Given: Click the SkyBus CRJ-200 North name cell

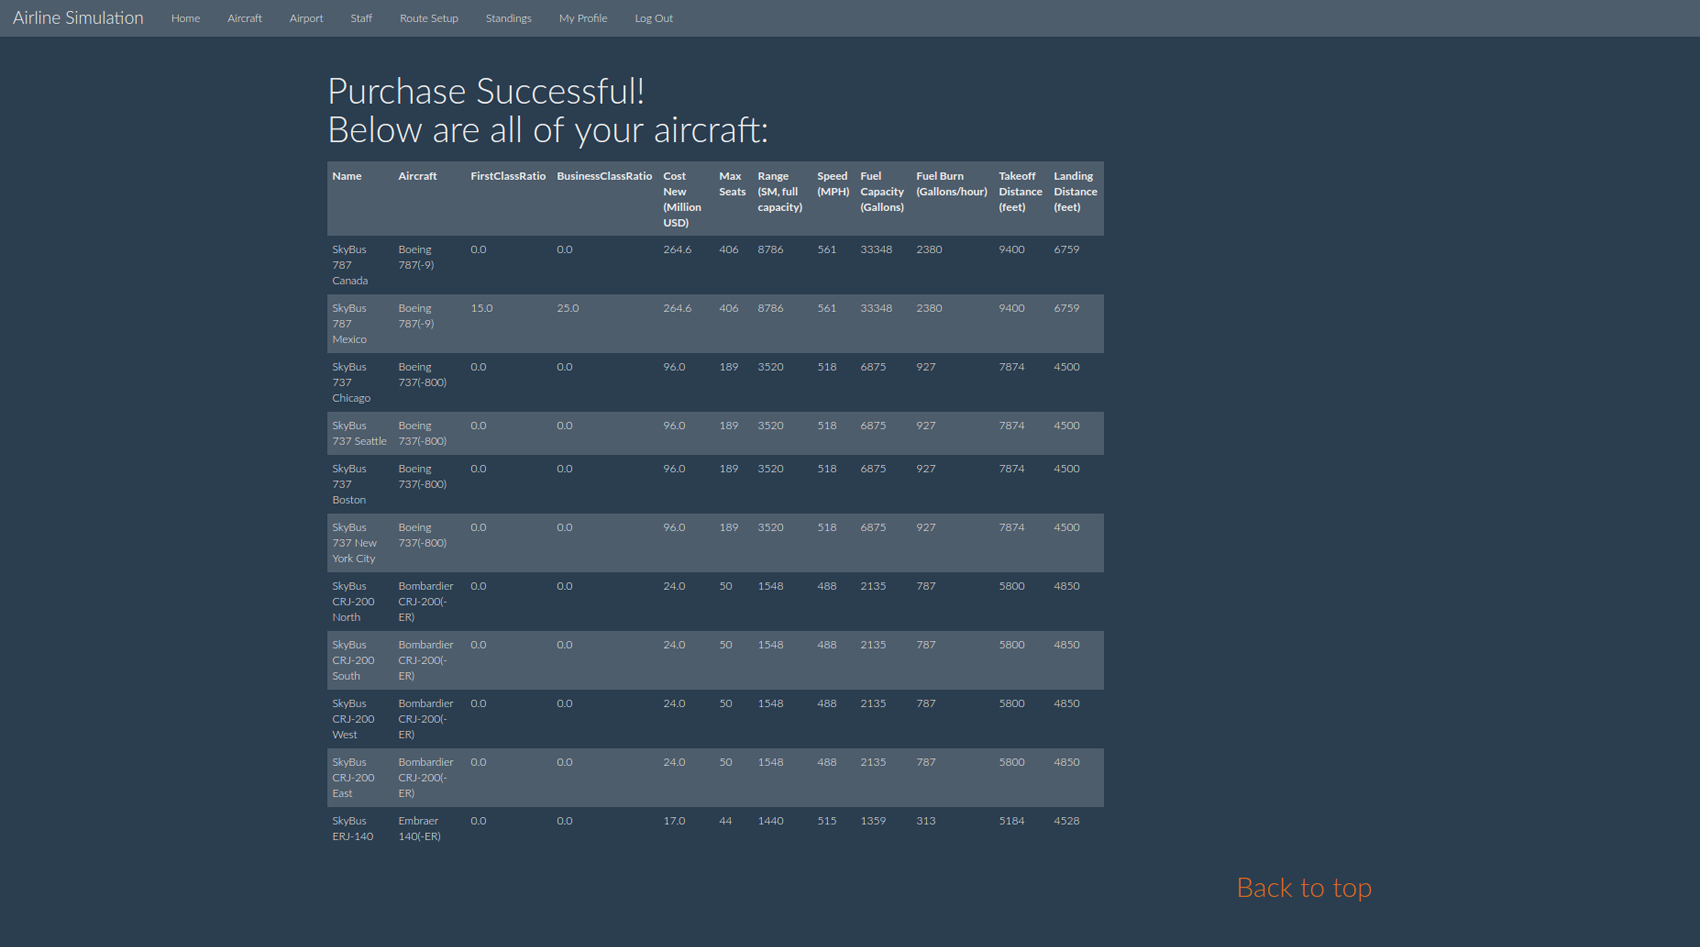Looking at the screenshot, I should pos(353,602).
